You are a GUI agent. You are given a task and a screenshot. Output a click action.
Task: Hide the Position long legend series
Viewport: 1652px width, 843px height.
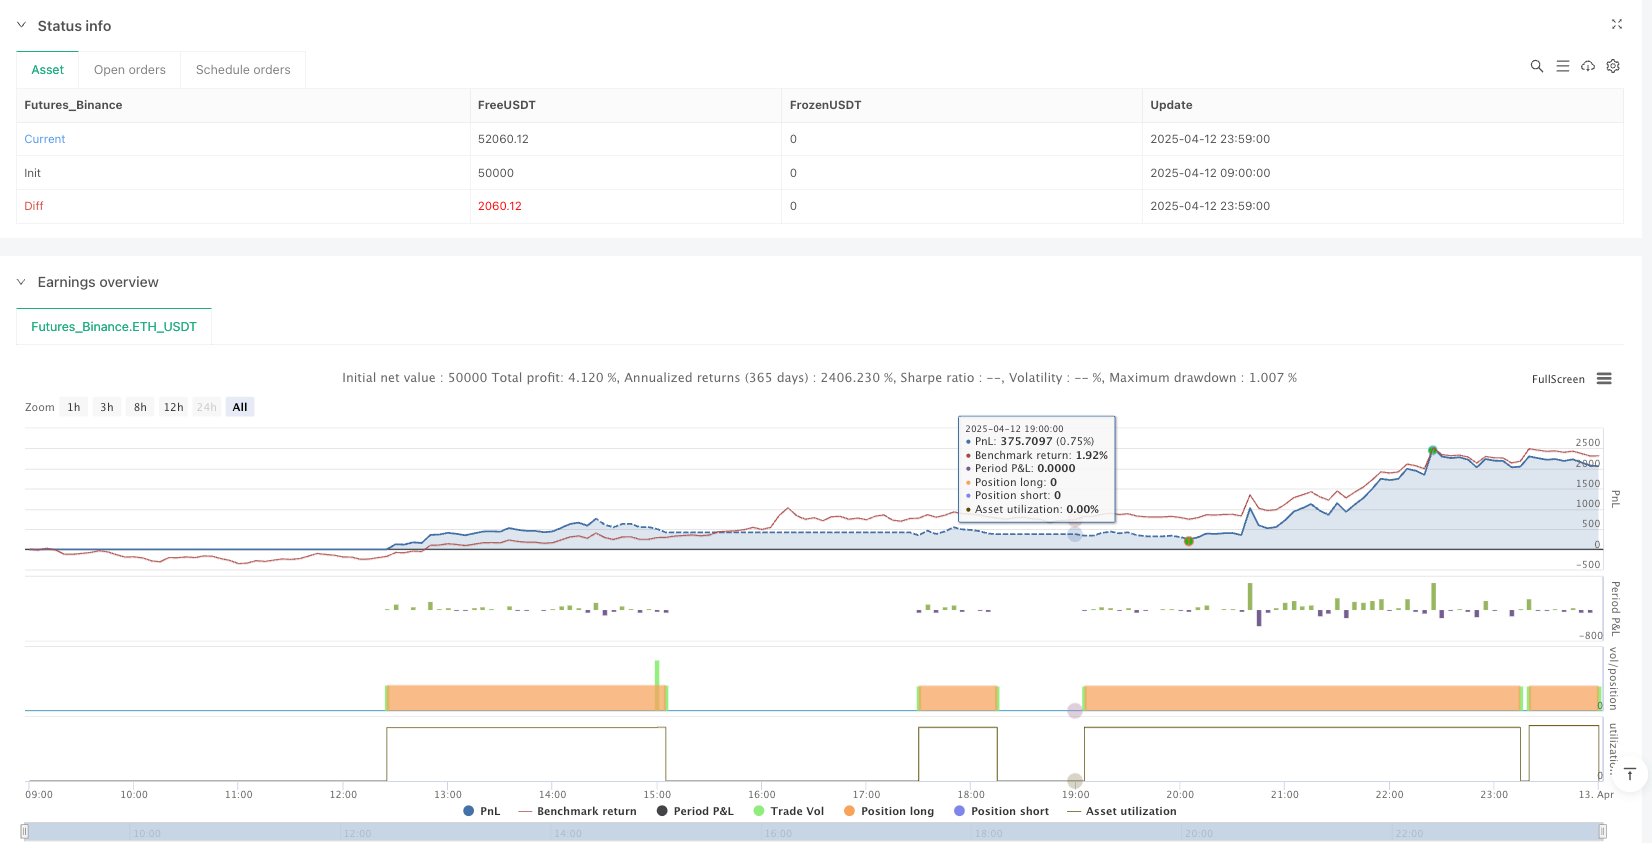(x=888, y=811)
